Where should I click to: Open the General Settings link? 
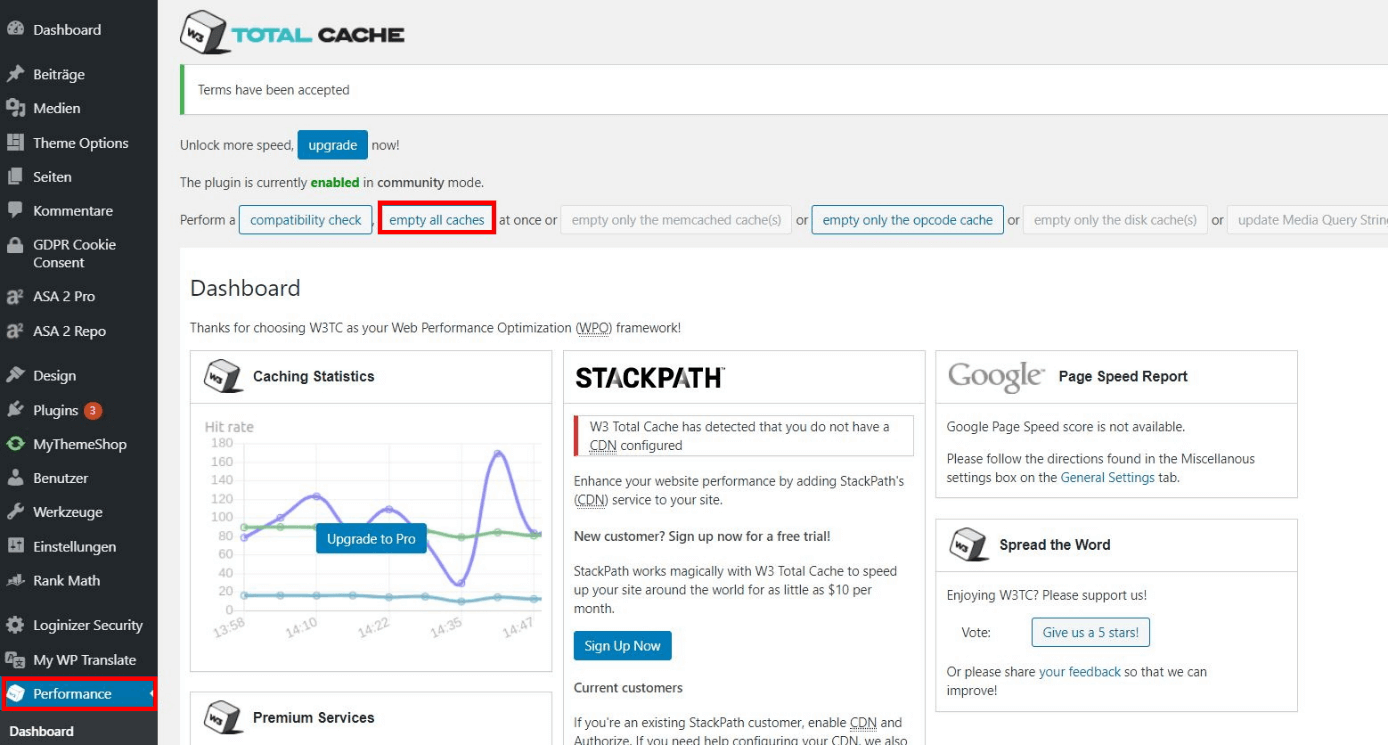[x=1108, y=477]
